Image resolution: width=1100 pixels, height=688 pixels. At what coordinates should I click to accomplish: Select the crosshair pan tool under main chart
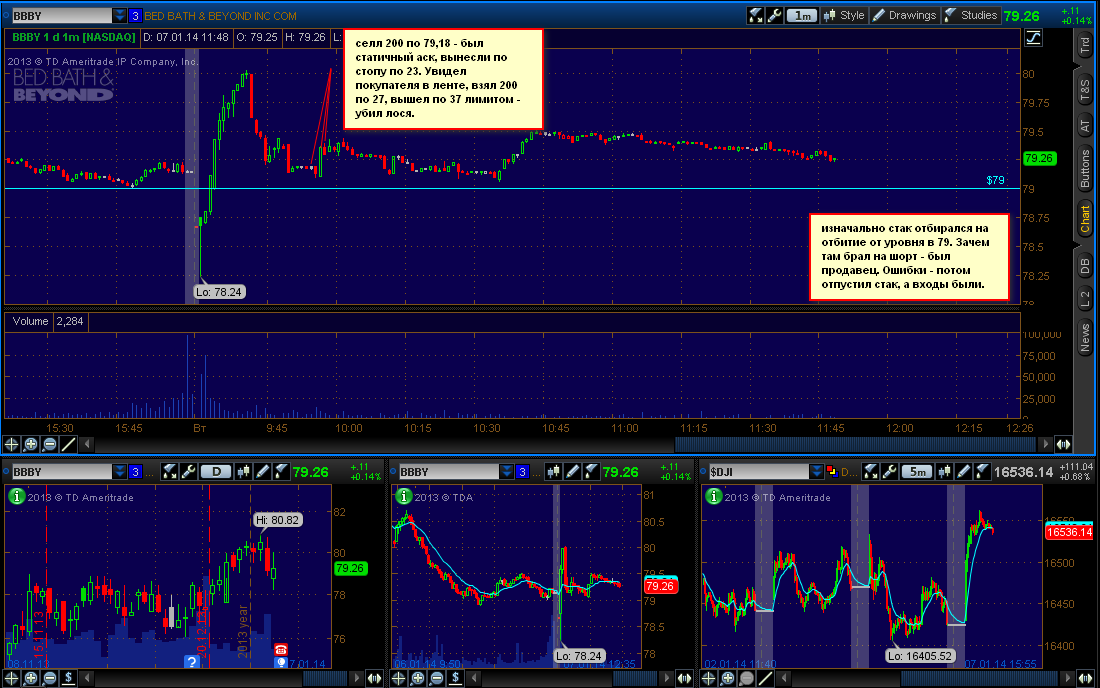(11, 444)
